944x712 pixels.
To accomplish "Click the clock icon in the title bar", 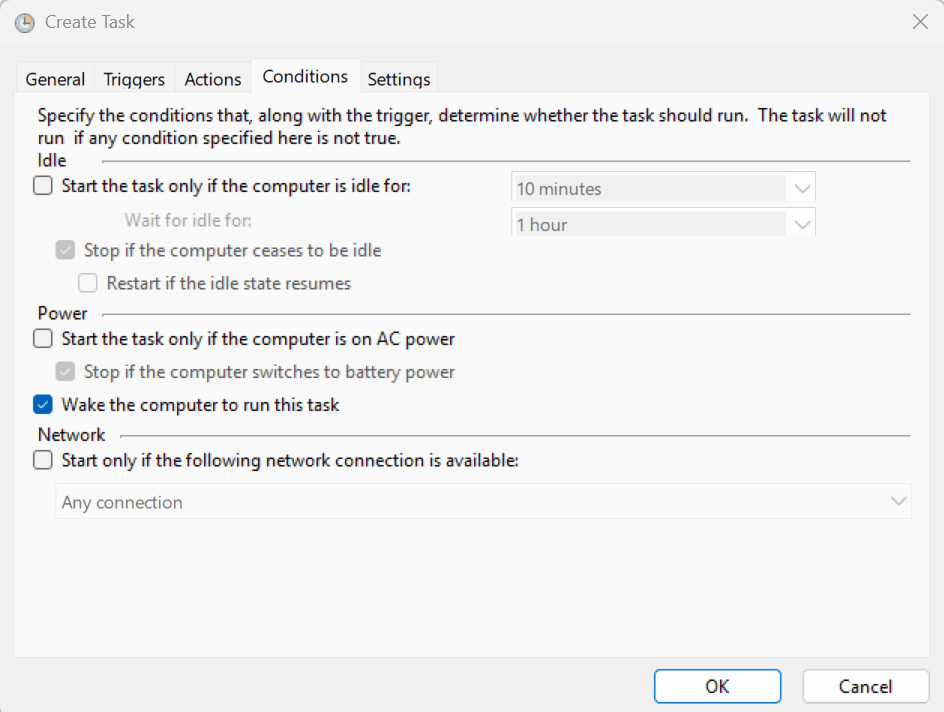I will [x=23, y=21].
